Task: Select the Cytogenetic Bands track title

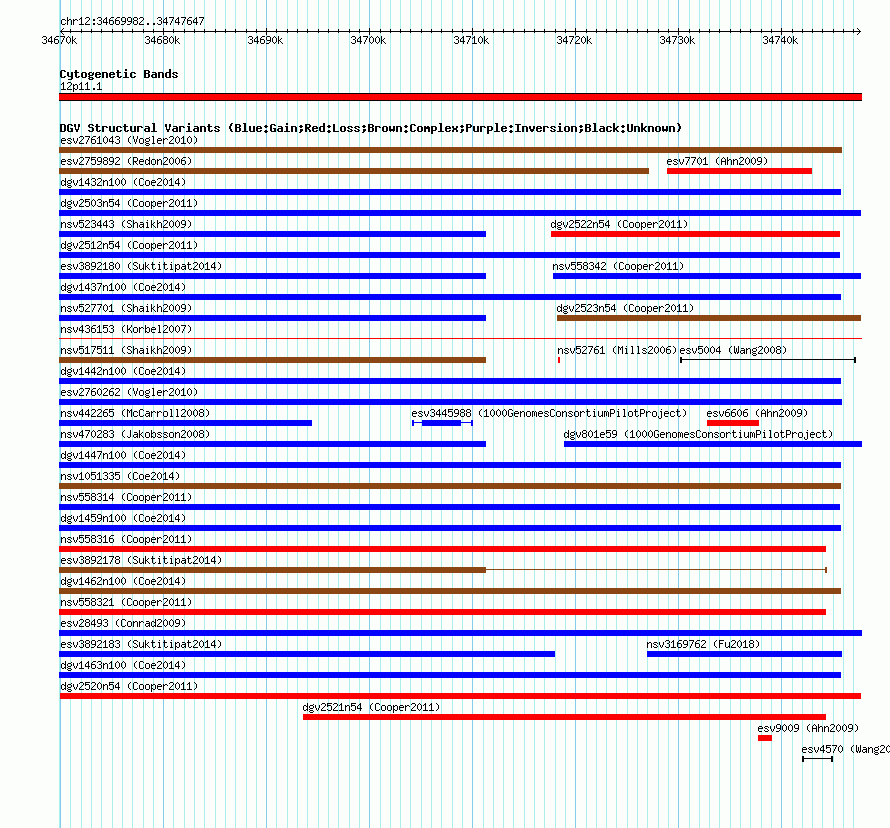Action: coord(119,74)
